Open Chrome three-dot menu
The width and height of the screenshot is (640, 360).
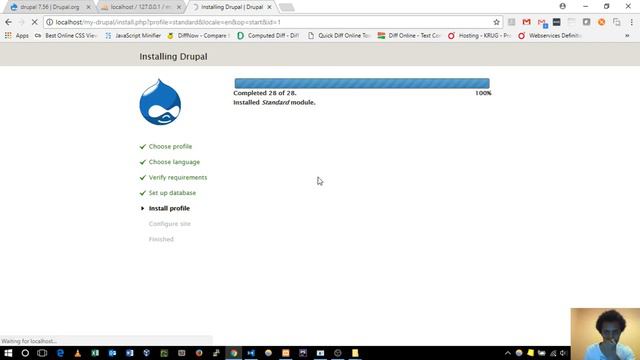632,22
